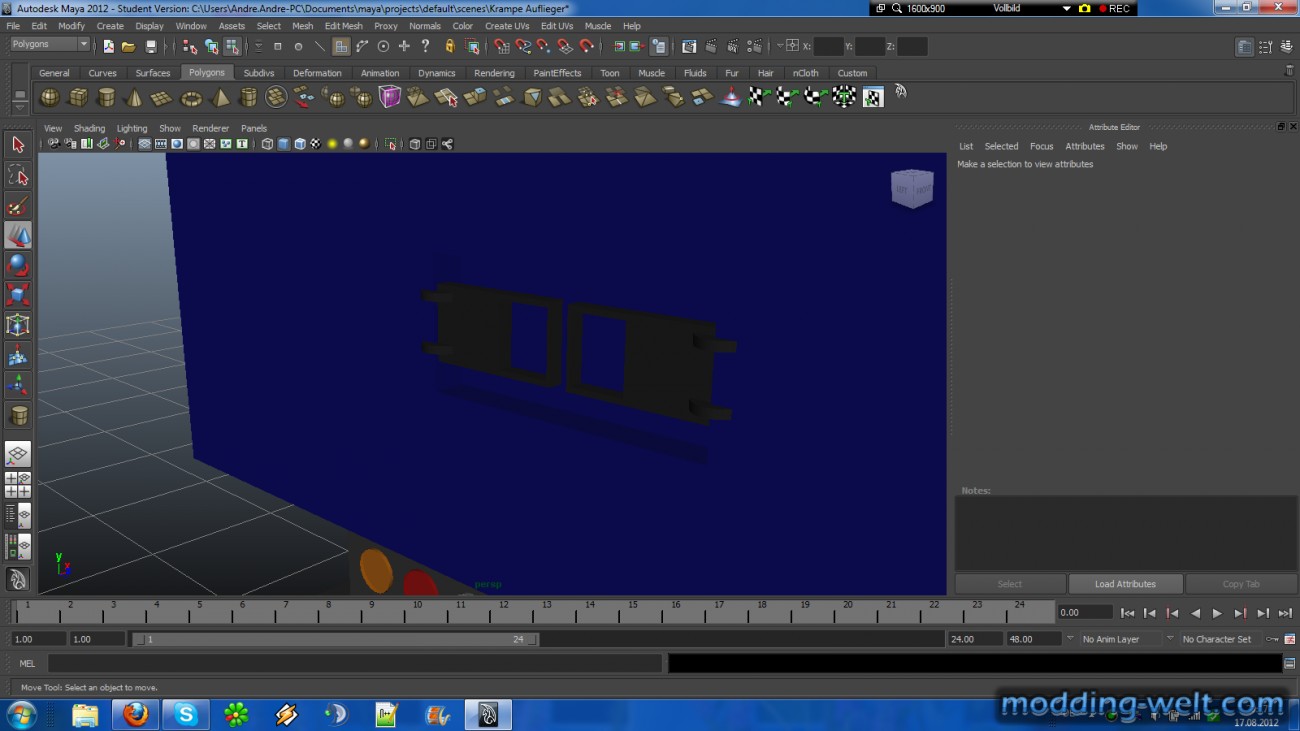Image resolution: width=1300 pixels, height=731 pixels.
Task: Open Firefox from the taskbar
Action: tap(135, 714)
